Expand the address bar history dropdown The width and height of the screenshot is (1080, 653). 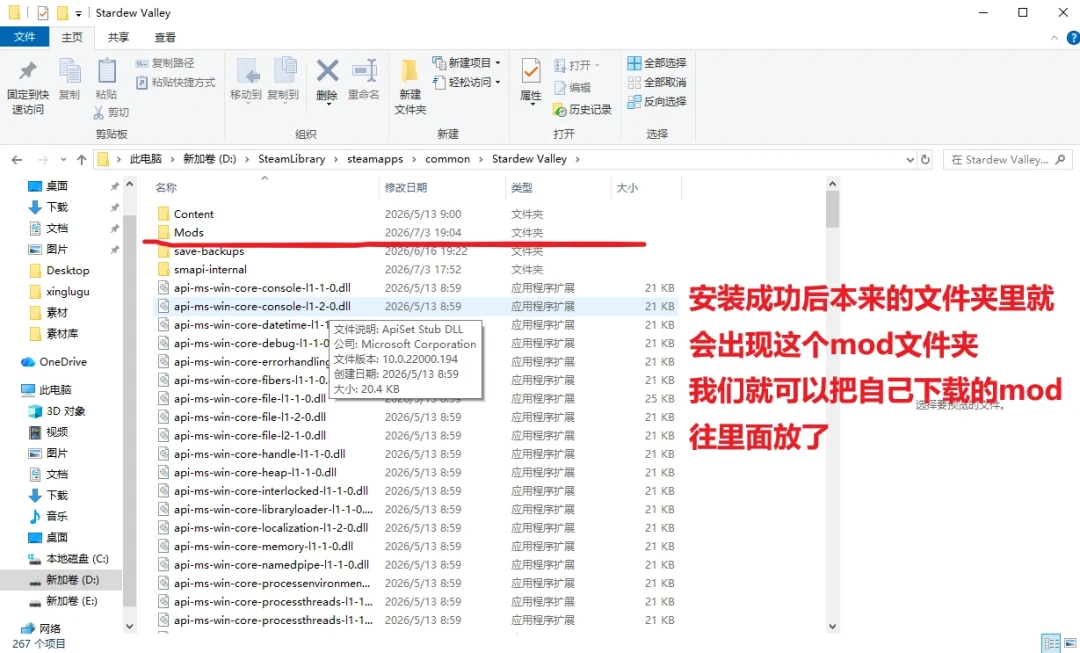pos(910,159)
